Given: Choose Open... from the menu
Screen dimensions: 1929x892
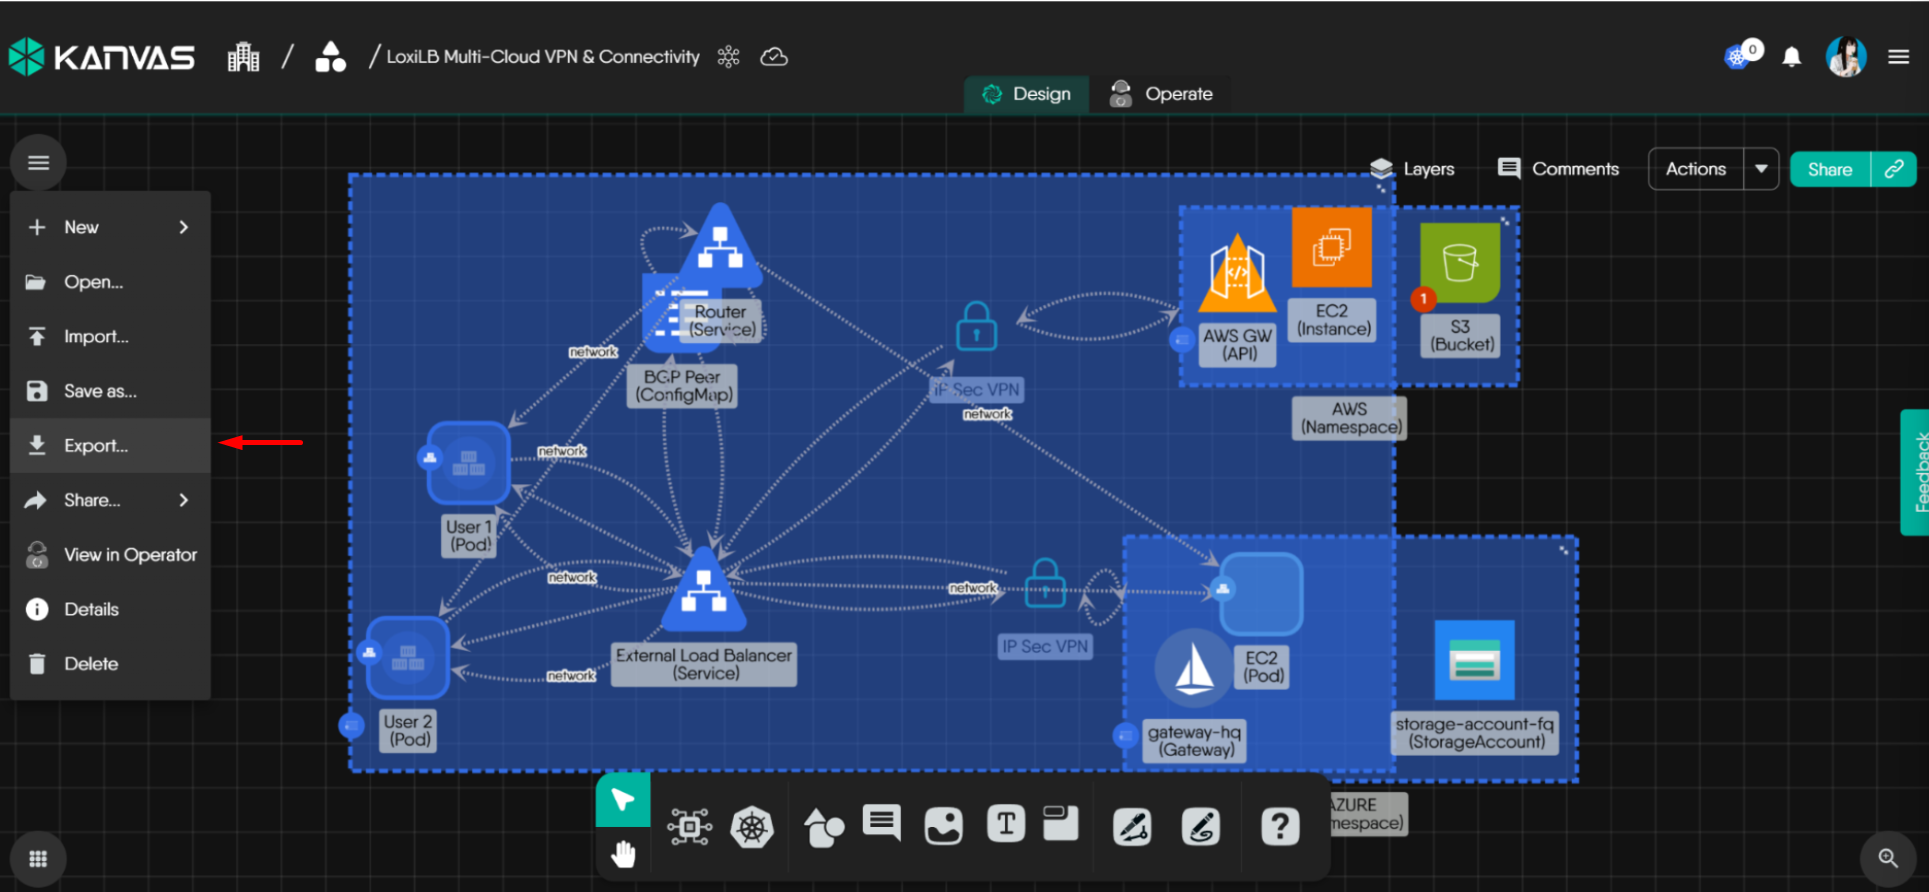Looking at the screenshot, I should [x=110, y=282].
